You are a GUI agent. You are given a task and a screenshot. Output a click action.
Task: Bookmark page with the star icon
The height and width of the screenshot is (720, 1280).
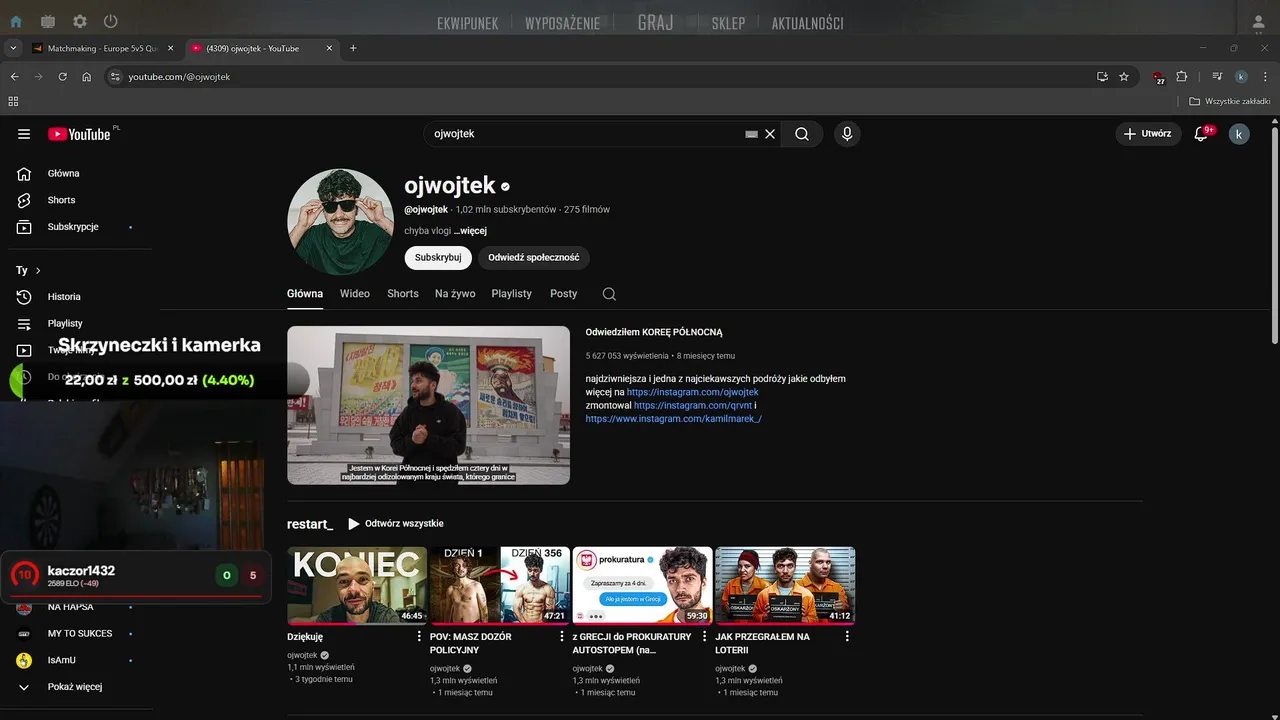coord(1124,77)
